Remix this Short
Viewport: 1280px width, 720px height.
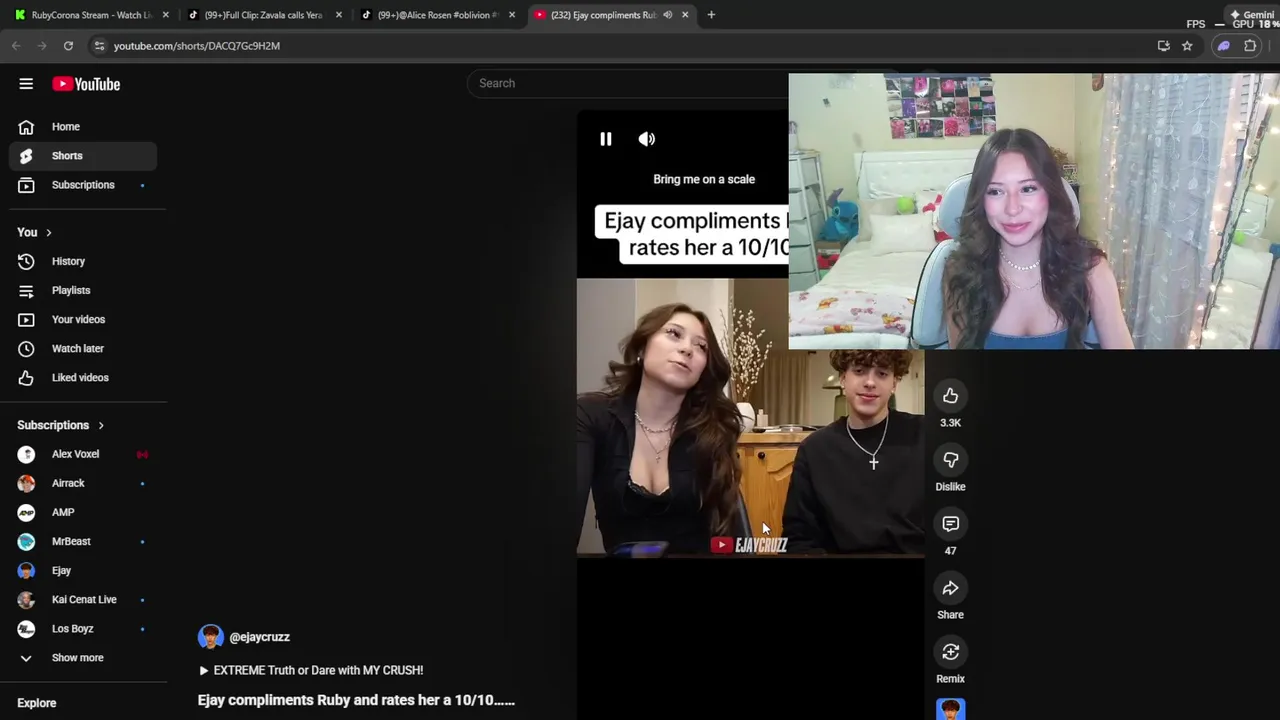[x=950, y=652]
